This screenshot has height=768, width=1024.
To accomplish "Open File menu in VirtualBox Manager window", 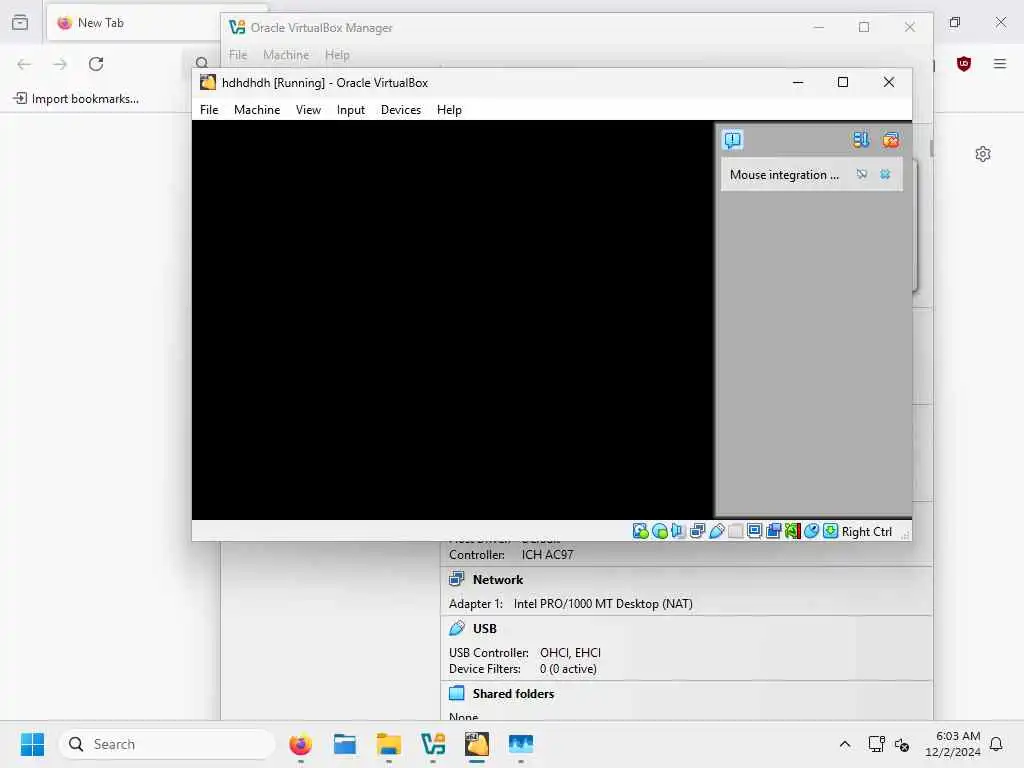I will (238, 55).
